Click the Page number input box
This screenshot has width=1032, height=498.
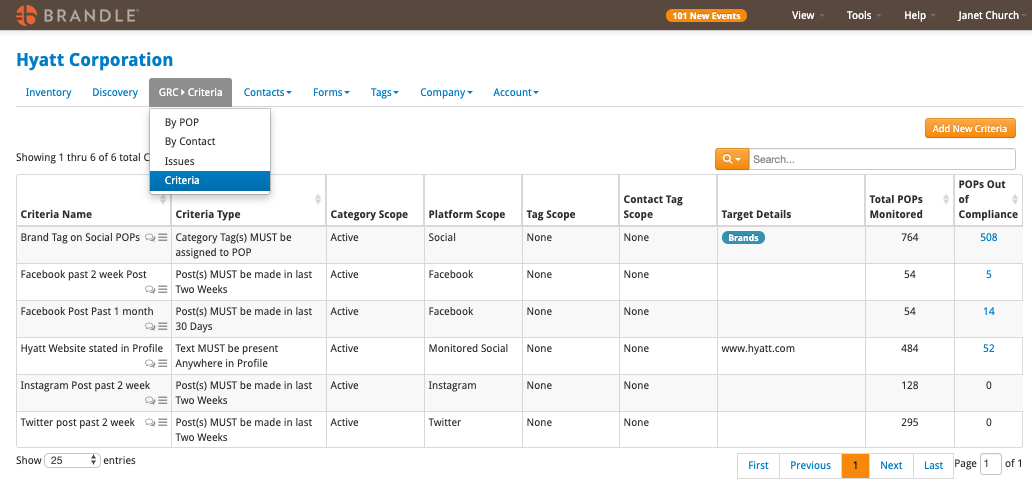(x=991, y=463)
